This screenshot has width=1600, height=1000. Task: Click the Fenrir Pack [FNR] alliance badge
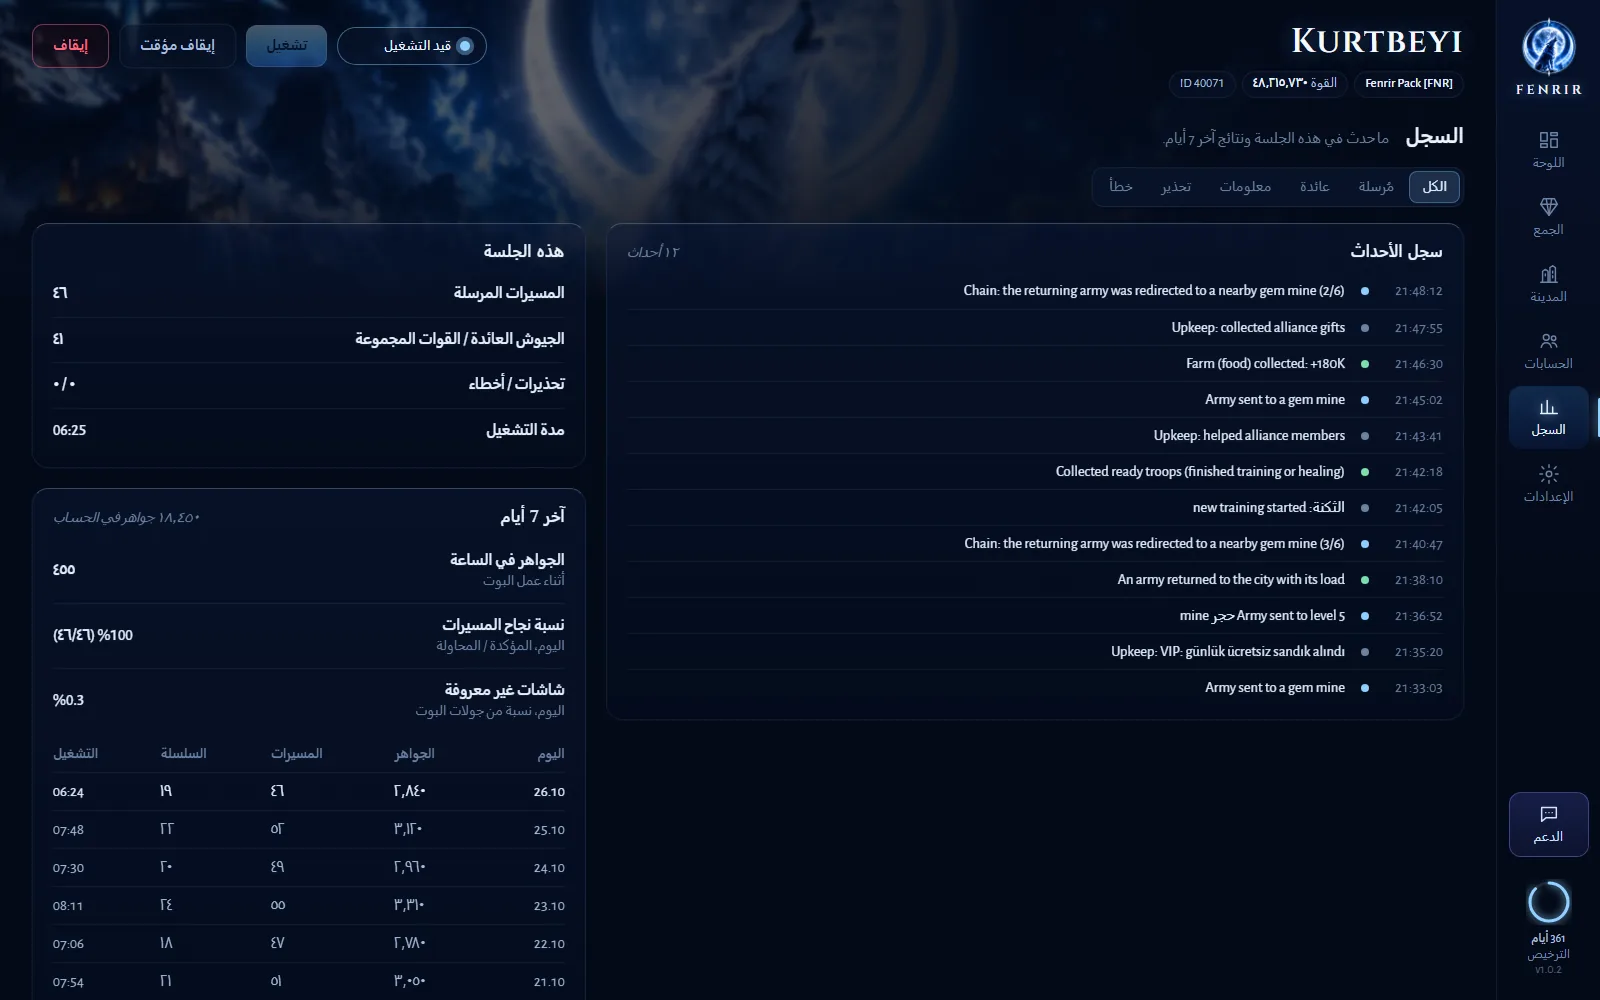click(1409, 84)
